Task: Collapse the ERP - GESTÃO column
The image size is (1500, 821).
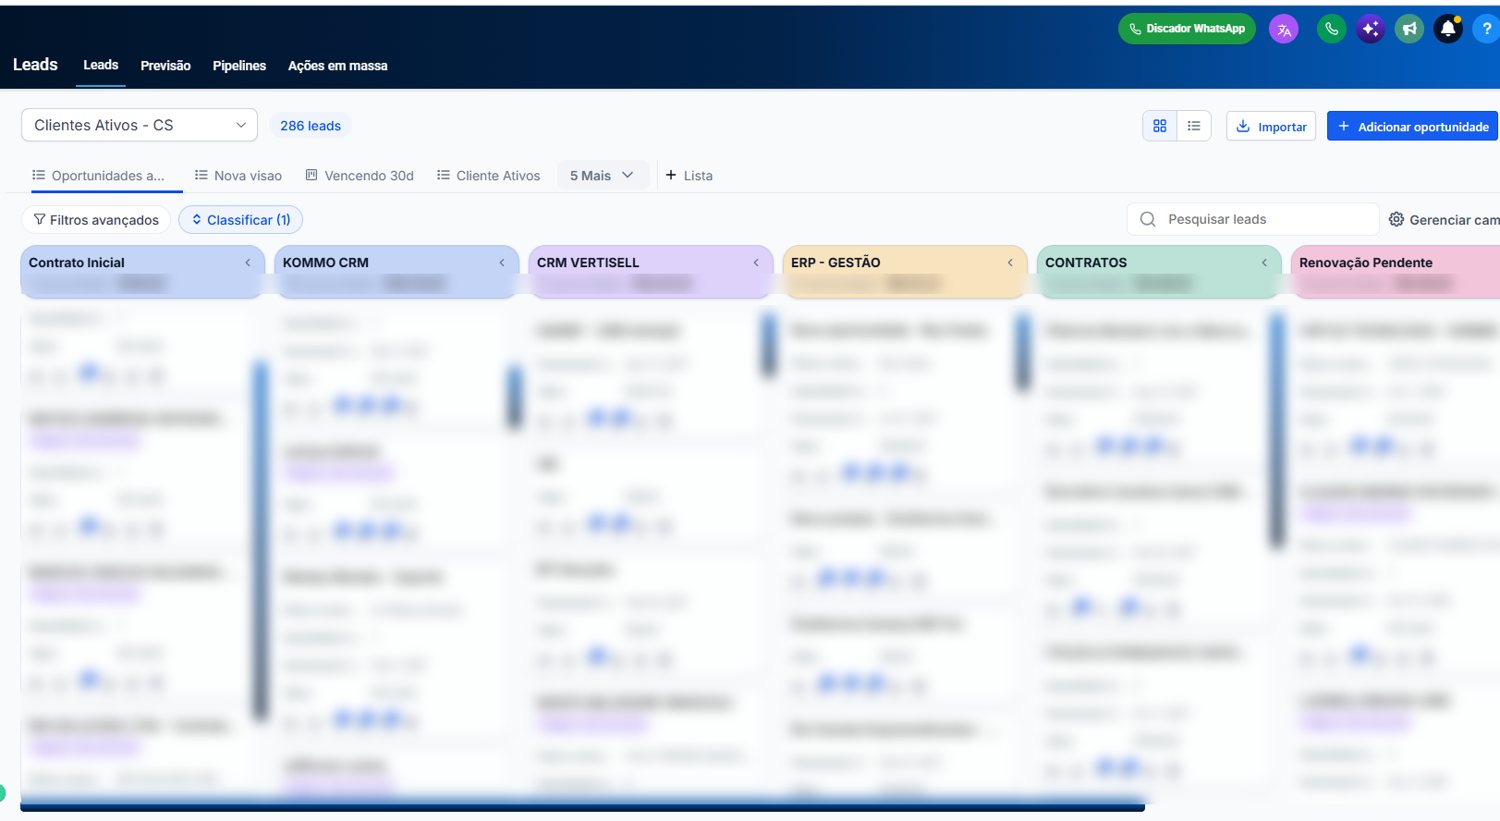Action: [1010, 263]
